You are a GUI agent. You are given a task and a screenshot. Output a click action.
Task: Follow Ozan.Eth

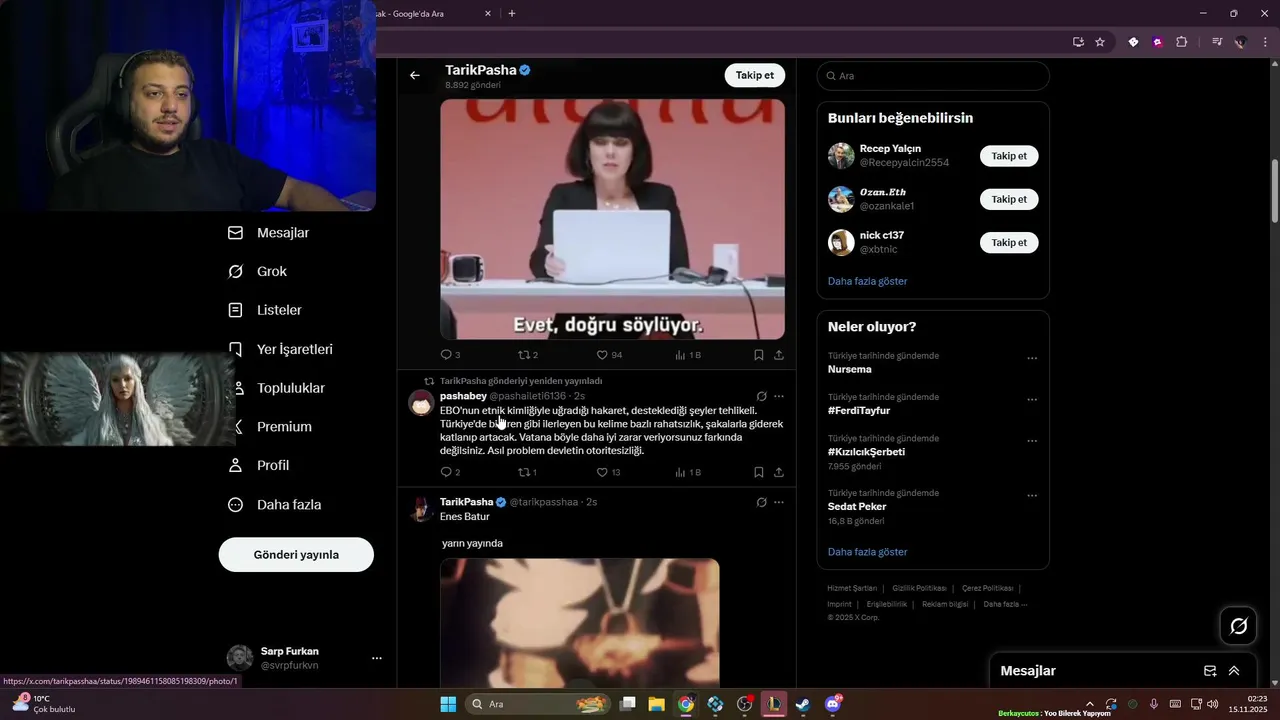tap(1009, 199)
